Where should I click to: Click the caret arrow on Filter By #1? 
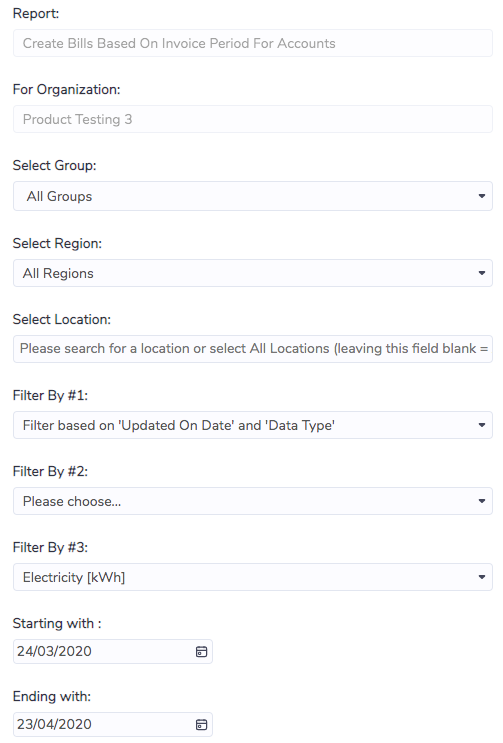tap(482, 425)
